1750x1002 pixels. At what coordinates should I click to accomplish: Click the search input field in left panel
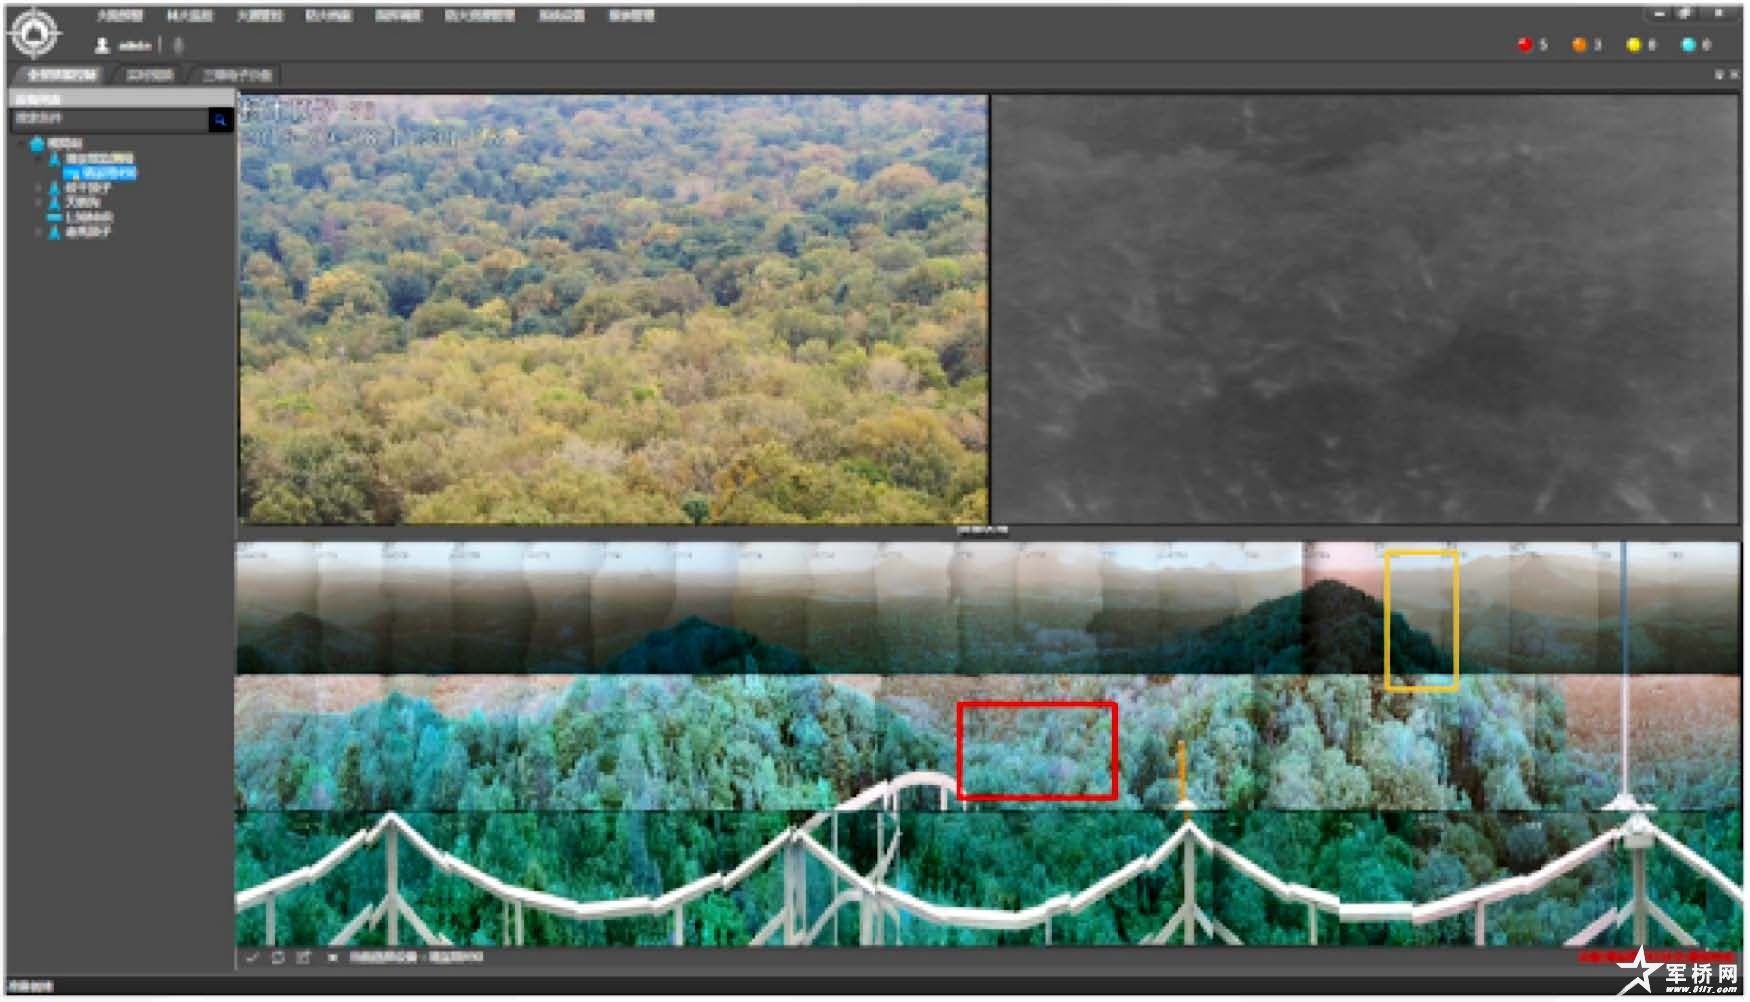108,120
